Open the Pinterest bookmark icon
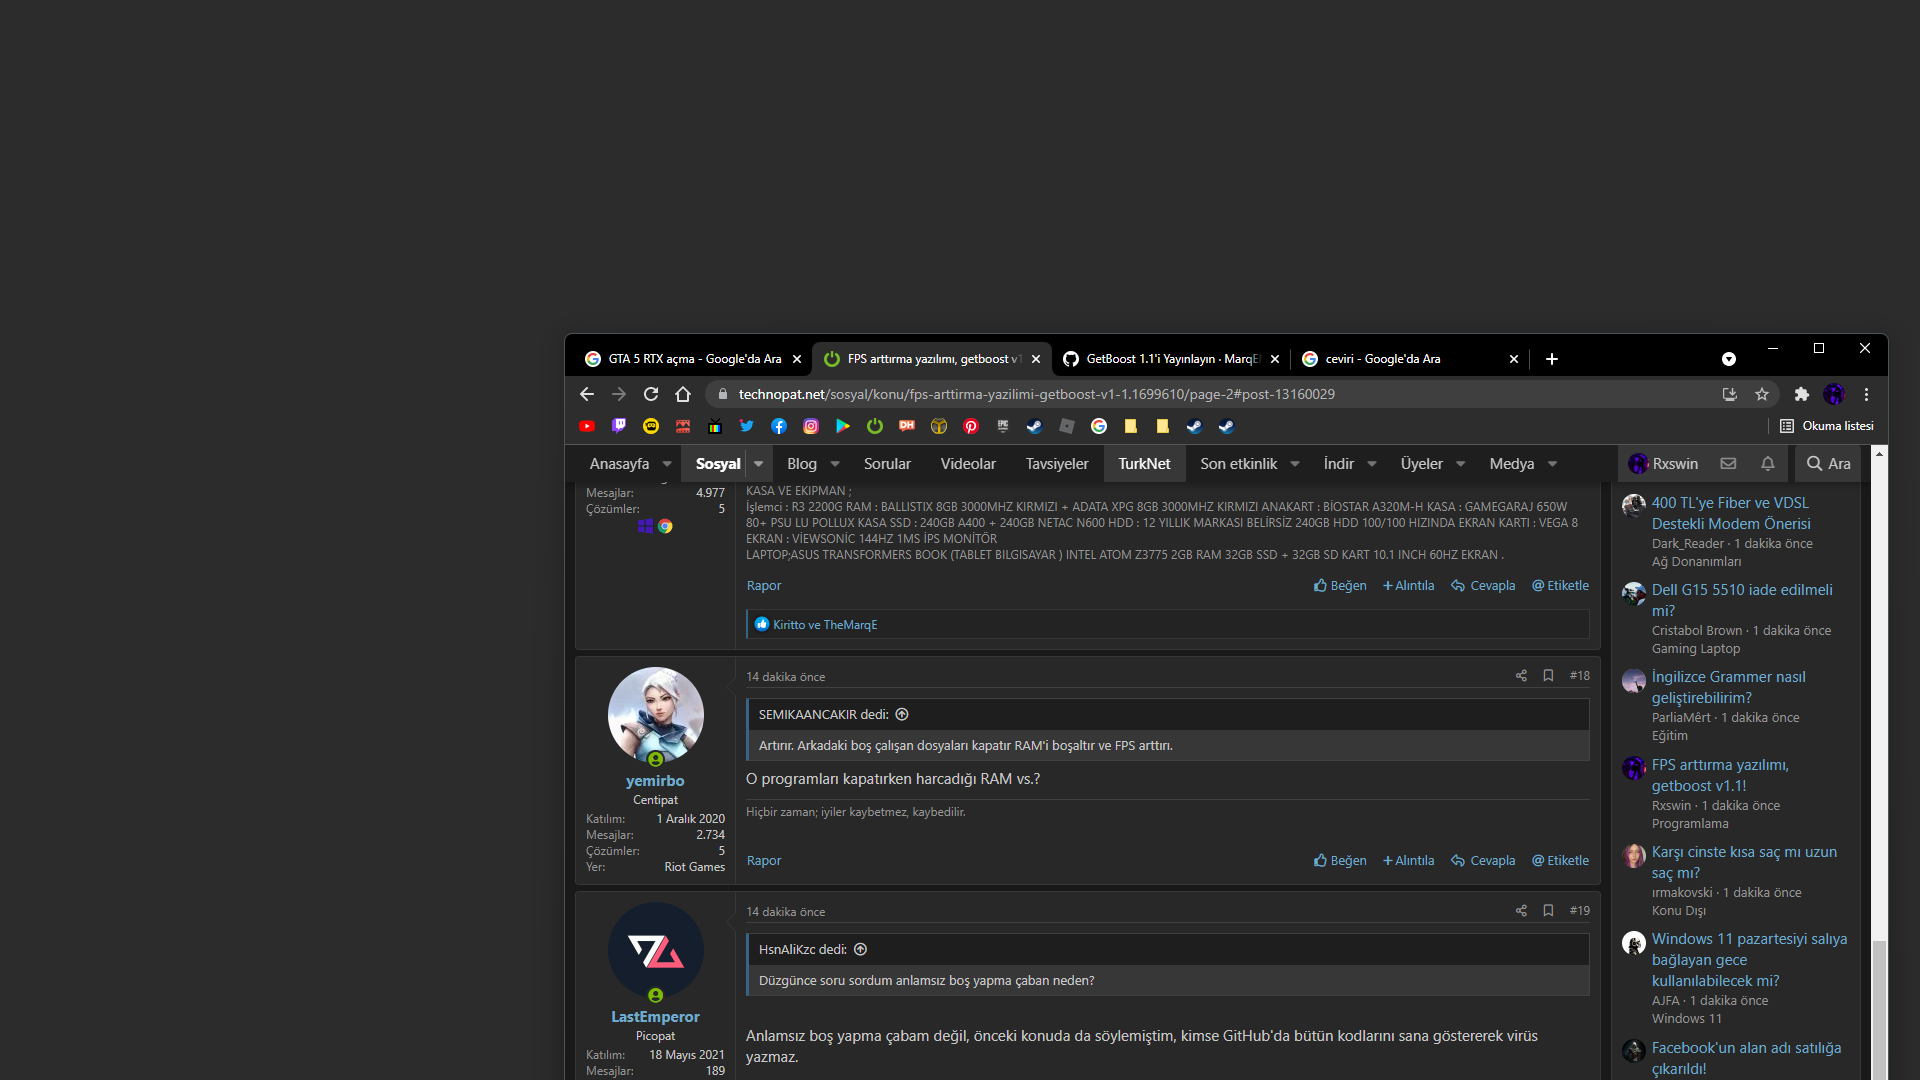The image size is (1920, 1080). pos(971,426)
